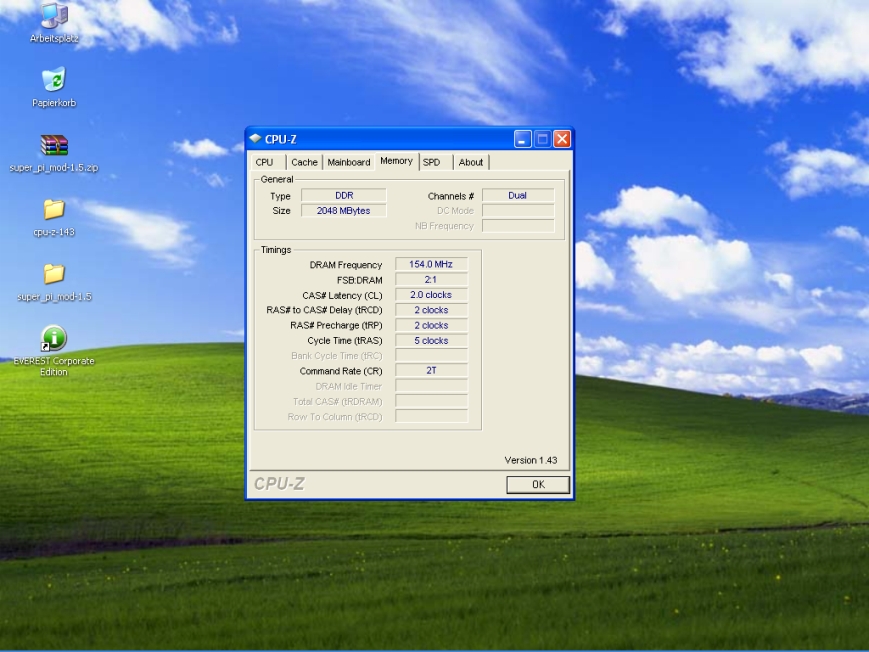Click the empty NB Frequency field

click(518, 226)
